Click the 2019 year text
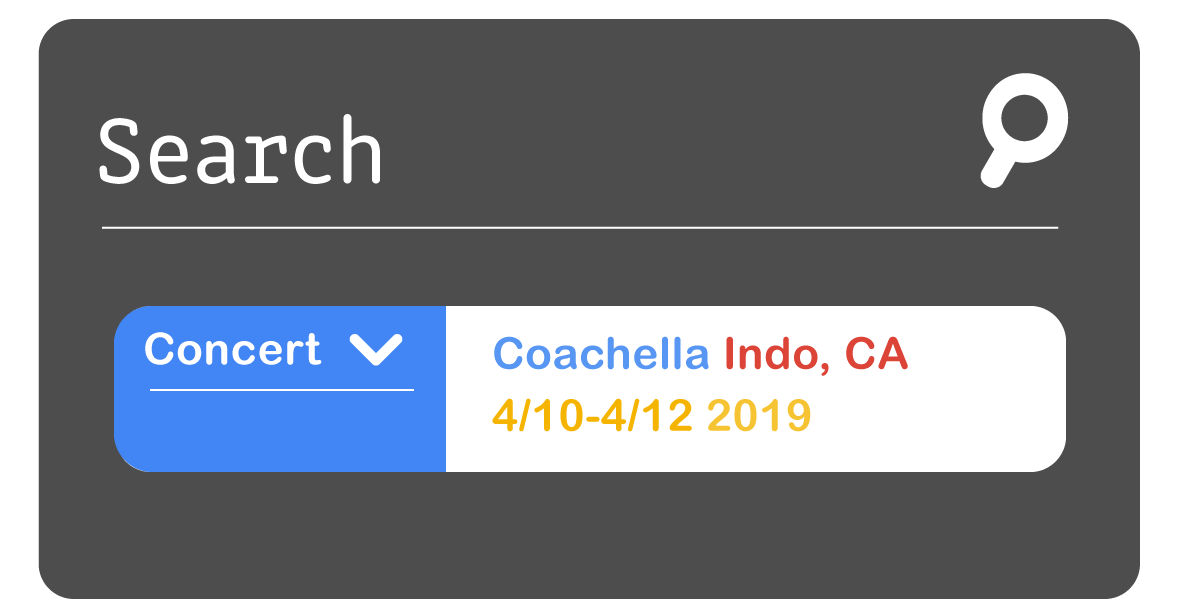This screenshot has width=1190, height=616. click(760, 415)
